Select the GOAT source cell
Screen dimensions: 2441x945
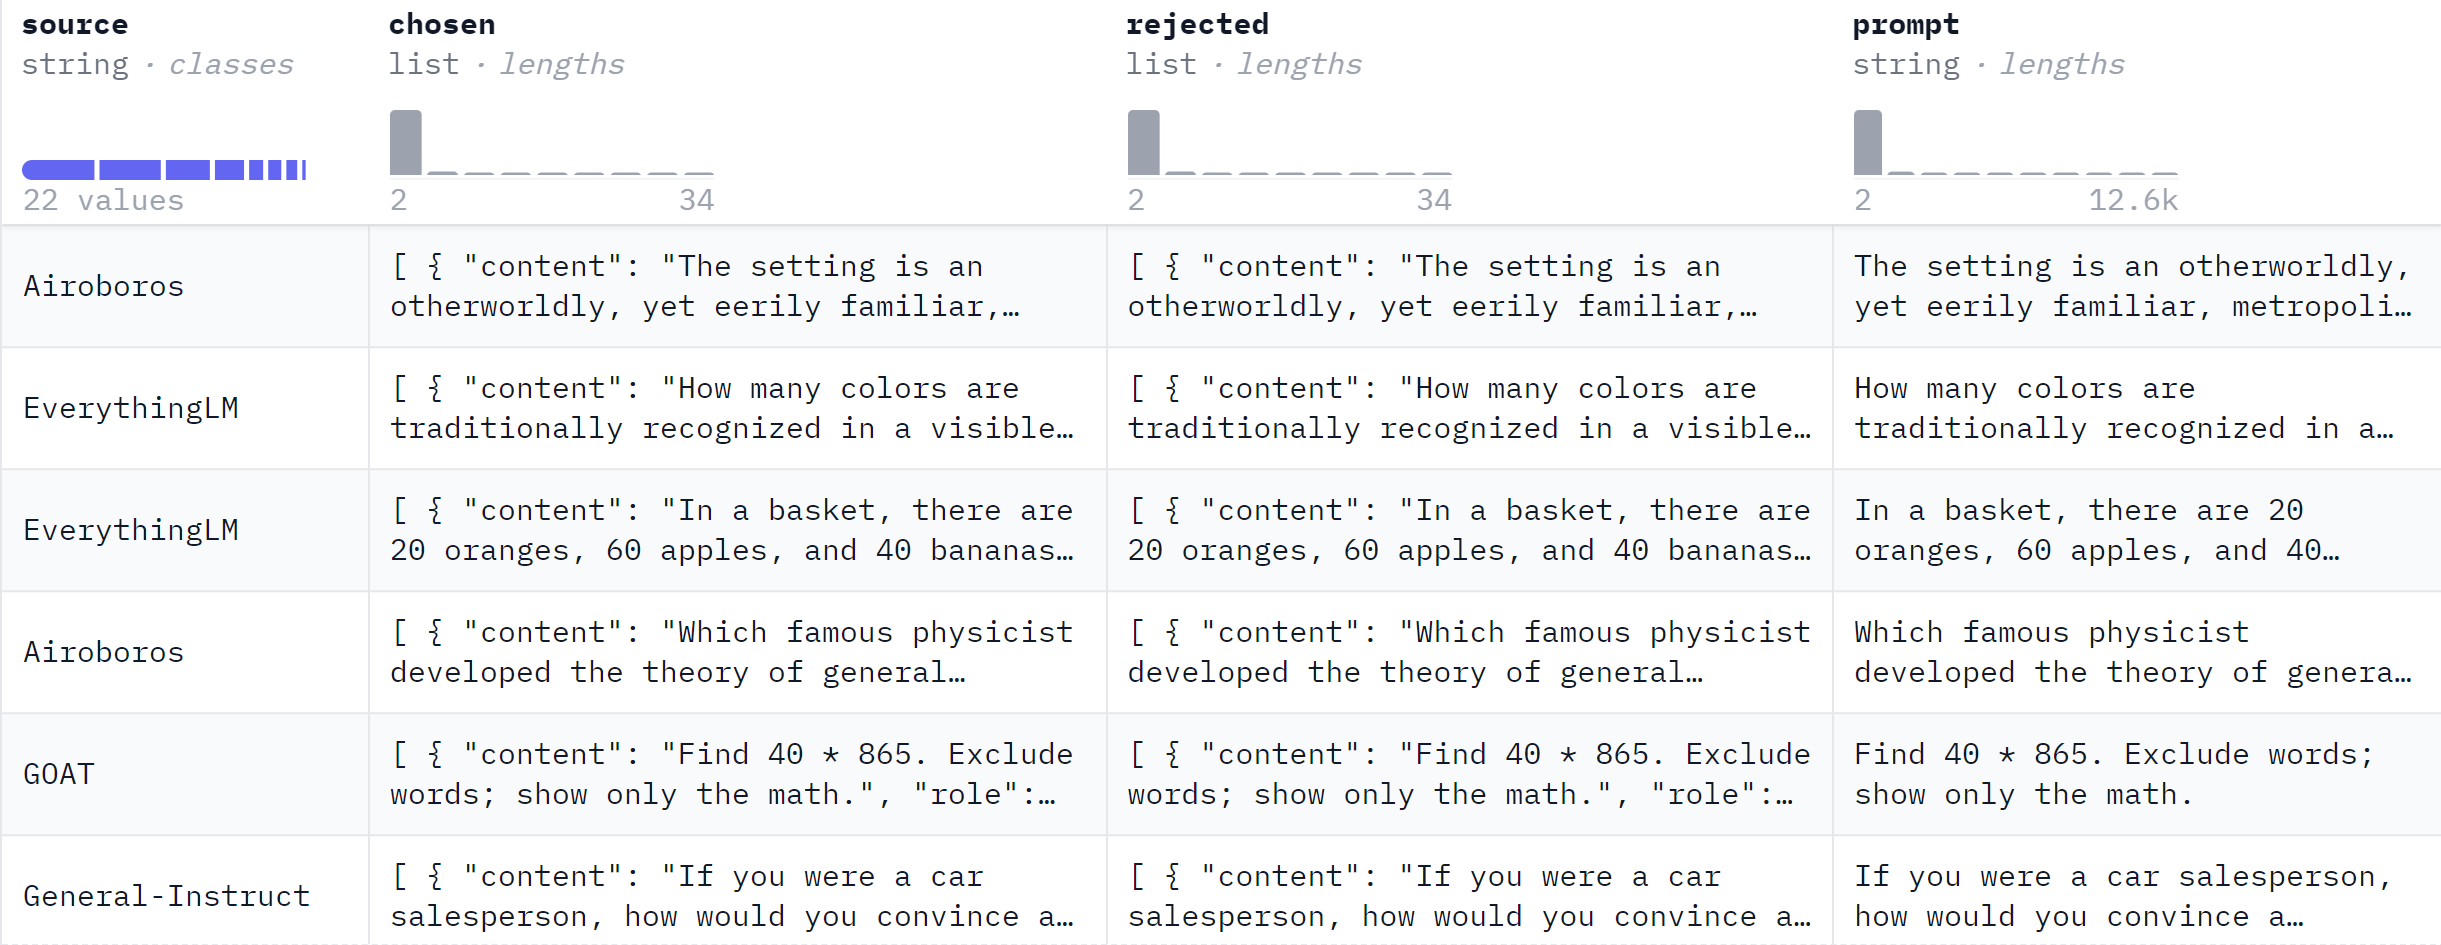click(x=59, y=775)
